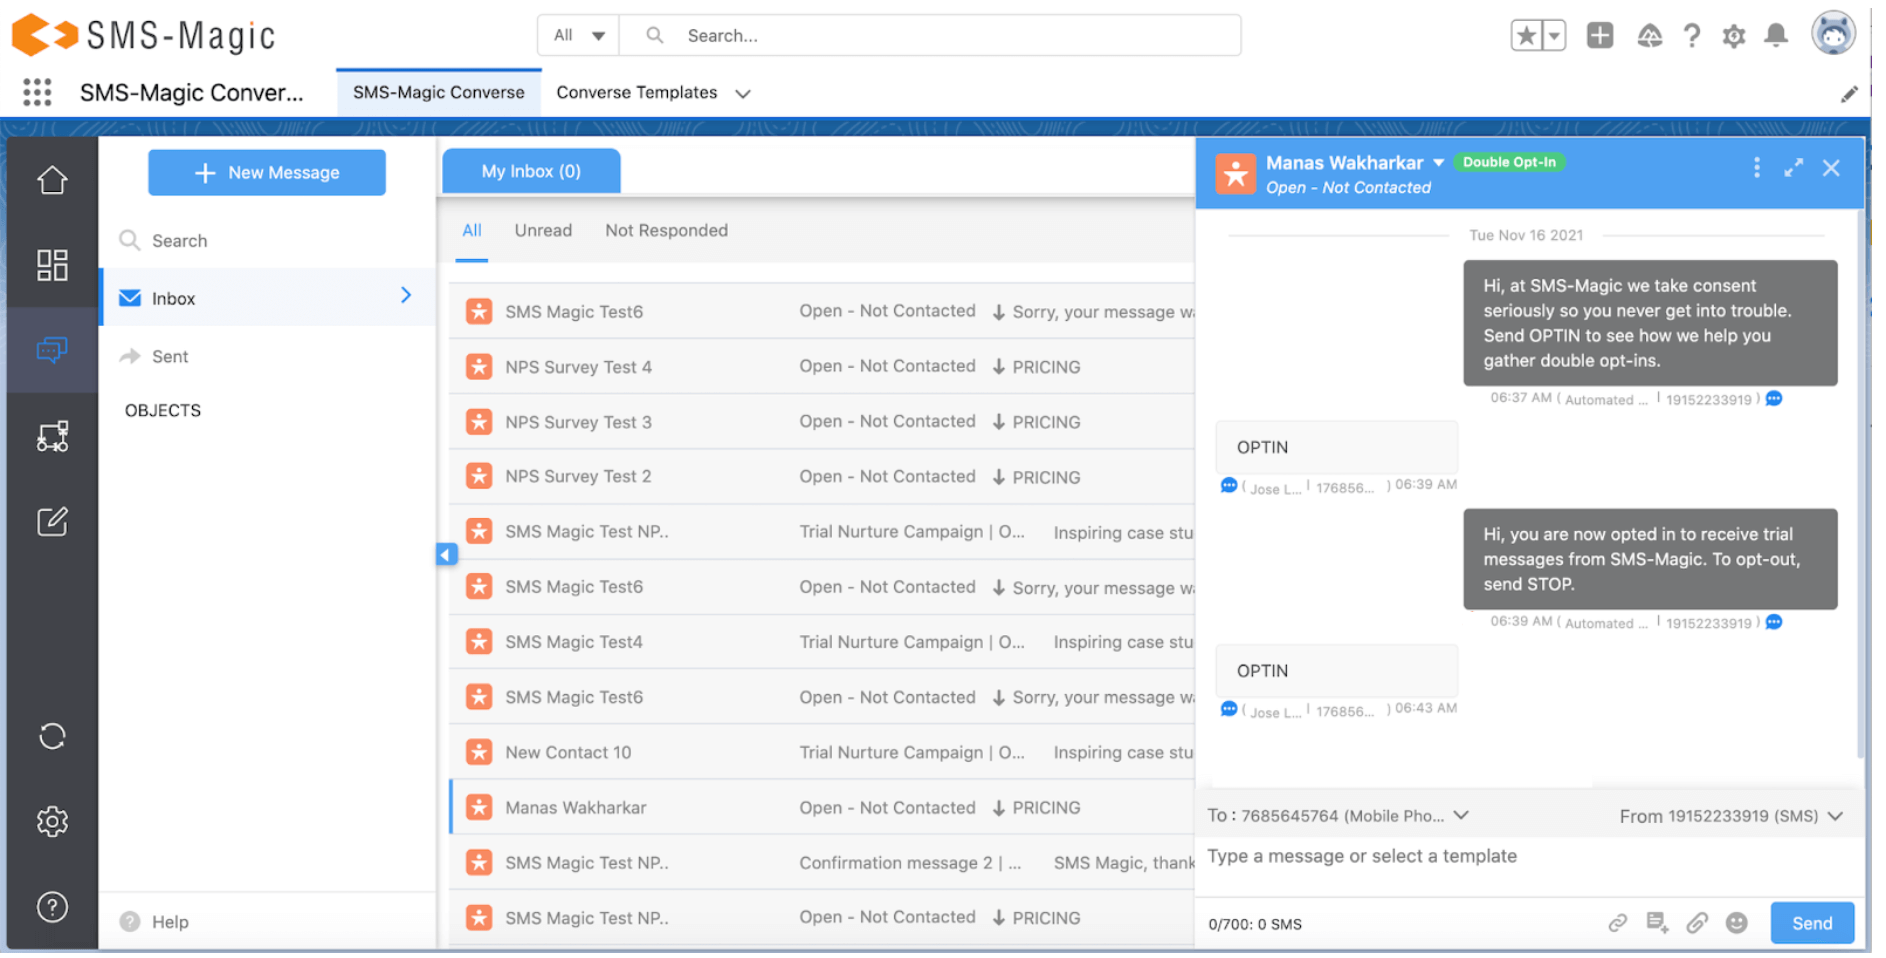The image size is (1886, 958).
Task: Open the help question icon in dark sidebar
Action: click(x=52, y=907)
